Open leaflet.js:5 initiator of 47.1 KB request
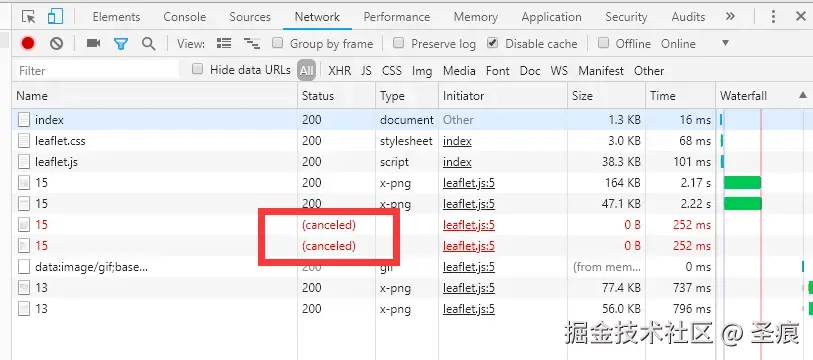The image size is (813, 360). [469, 204]
